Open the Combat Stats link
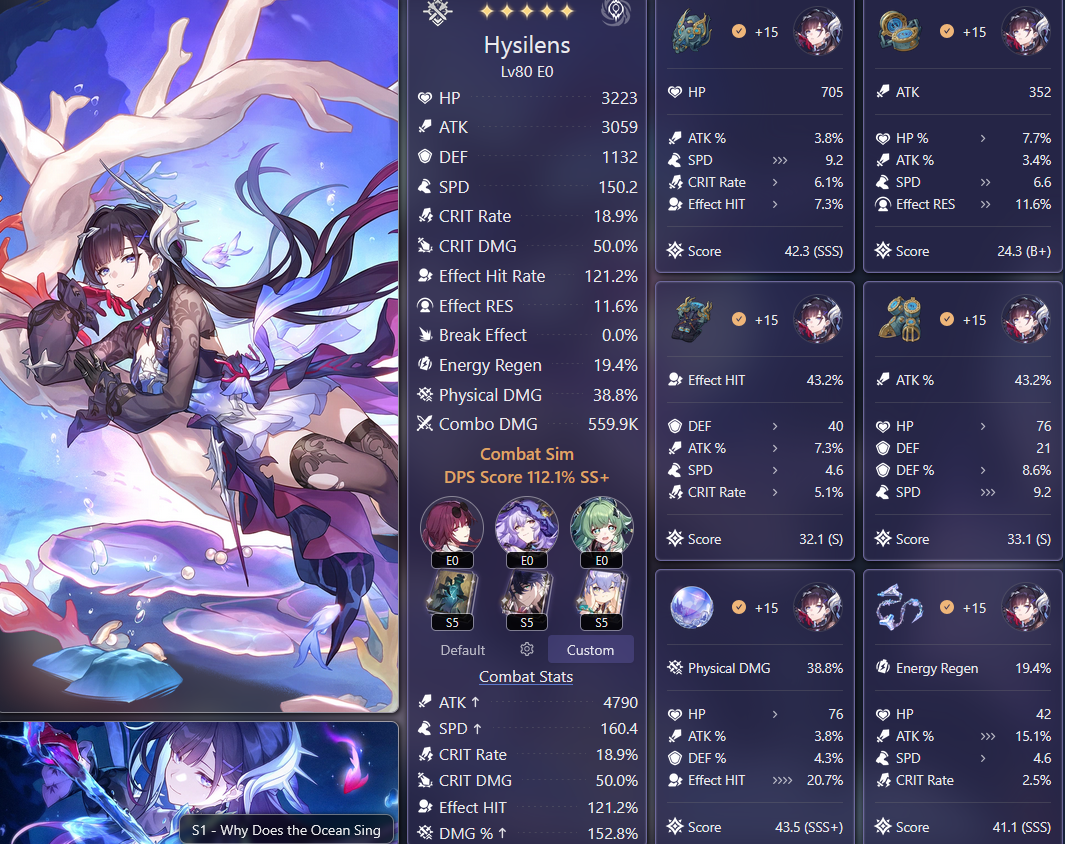This screenshot has height=844, width=1065. point(526,677)
